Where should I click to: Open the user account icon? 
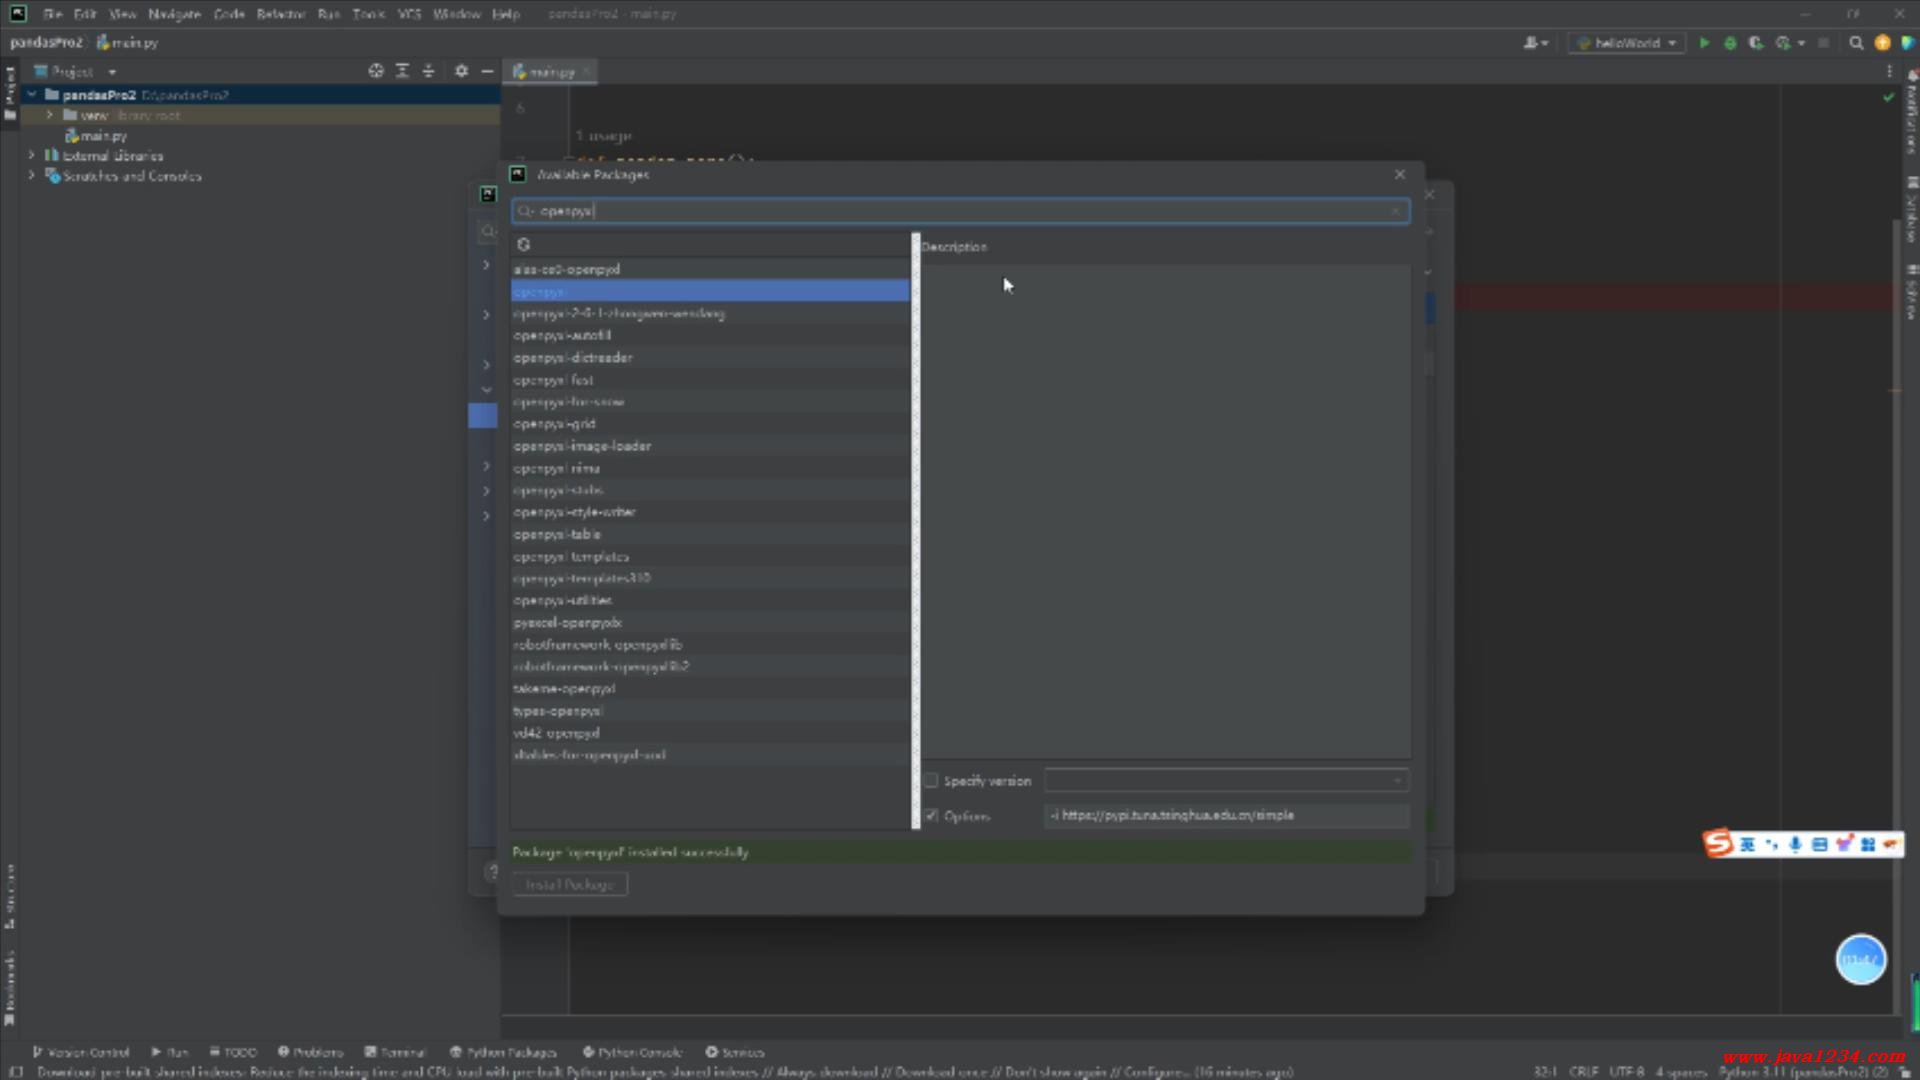(x=1534, y=43)
